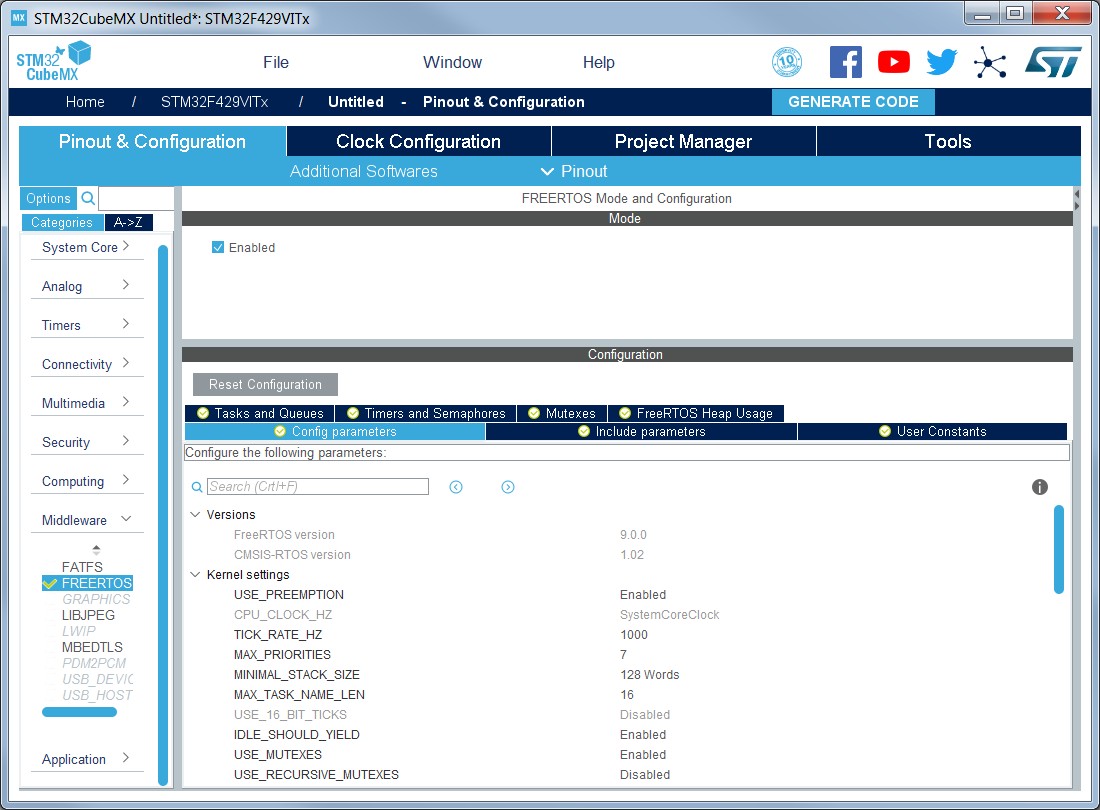1100x810 pixels.
Task: Open the ST Facebook page icon
Action: tap(845, 62)
